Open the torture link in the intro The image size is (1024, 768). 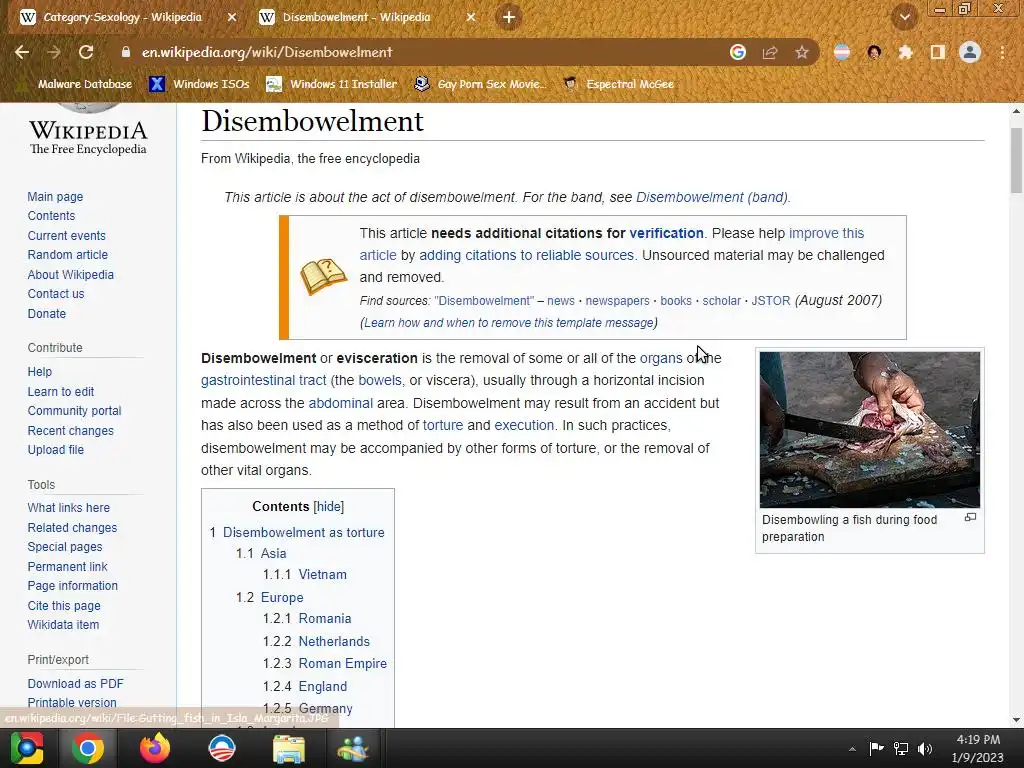443,426
